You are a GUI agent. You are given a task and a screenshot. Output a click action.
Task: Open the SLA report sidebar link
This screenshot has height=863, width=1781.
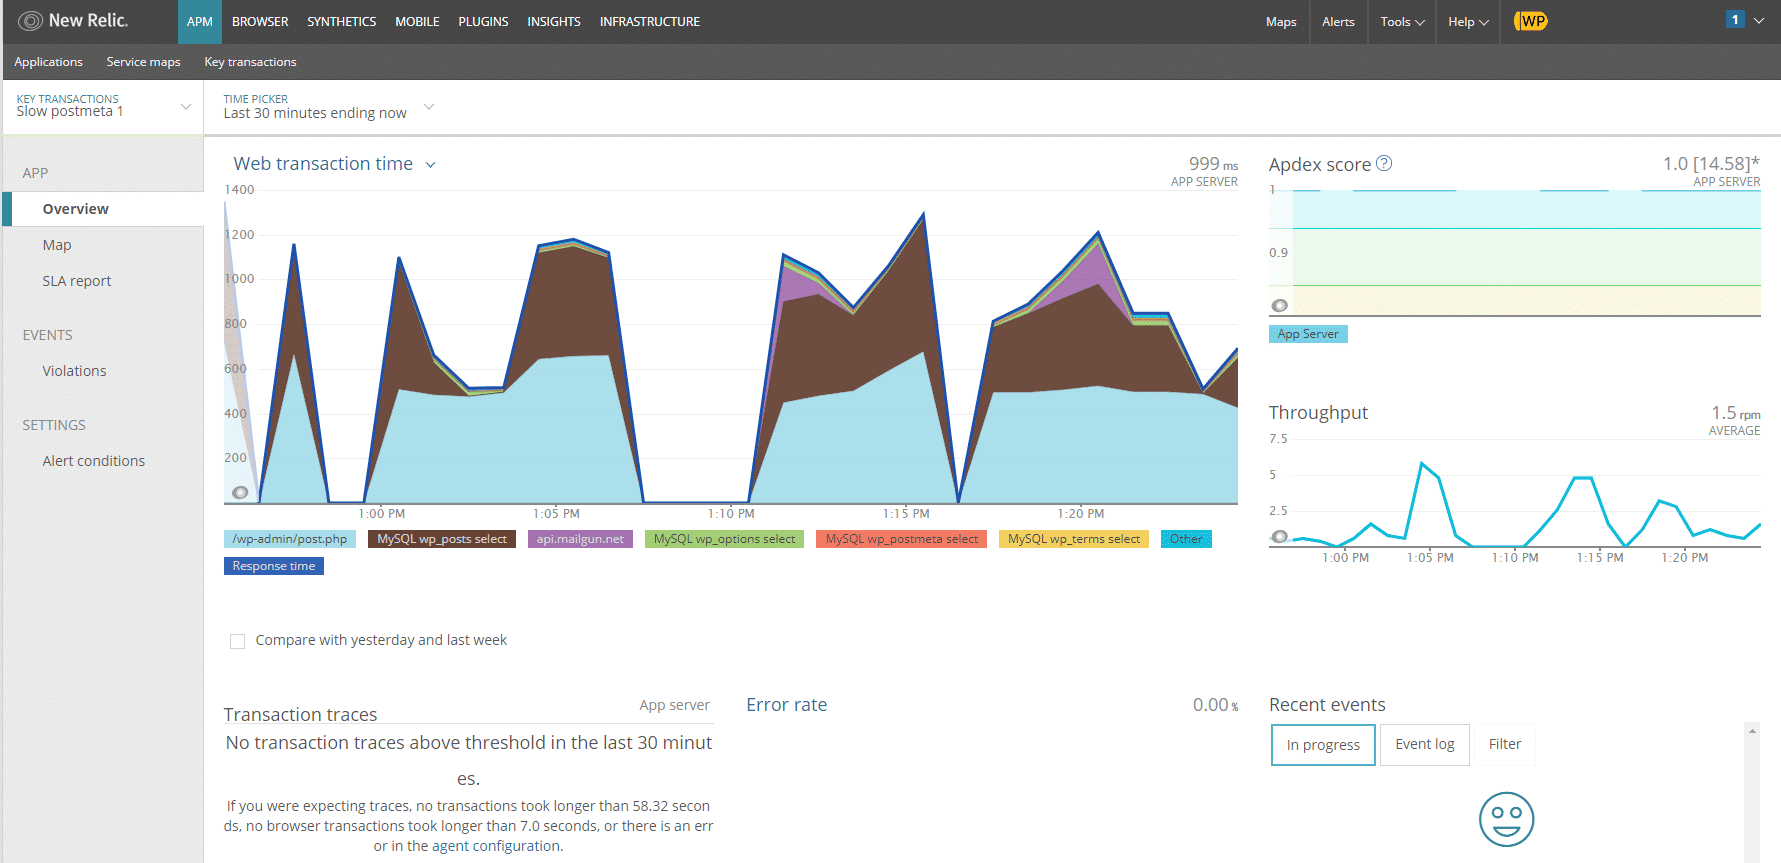click(x=77, y=281)
